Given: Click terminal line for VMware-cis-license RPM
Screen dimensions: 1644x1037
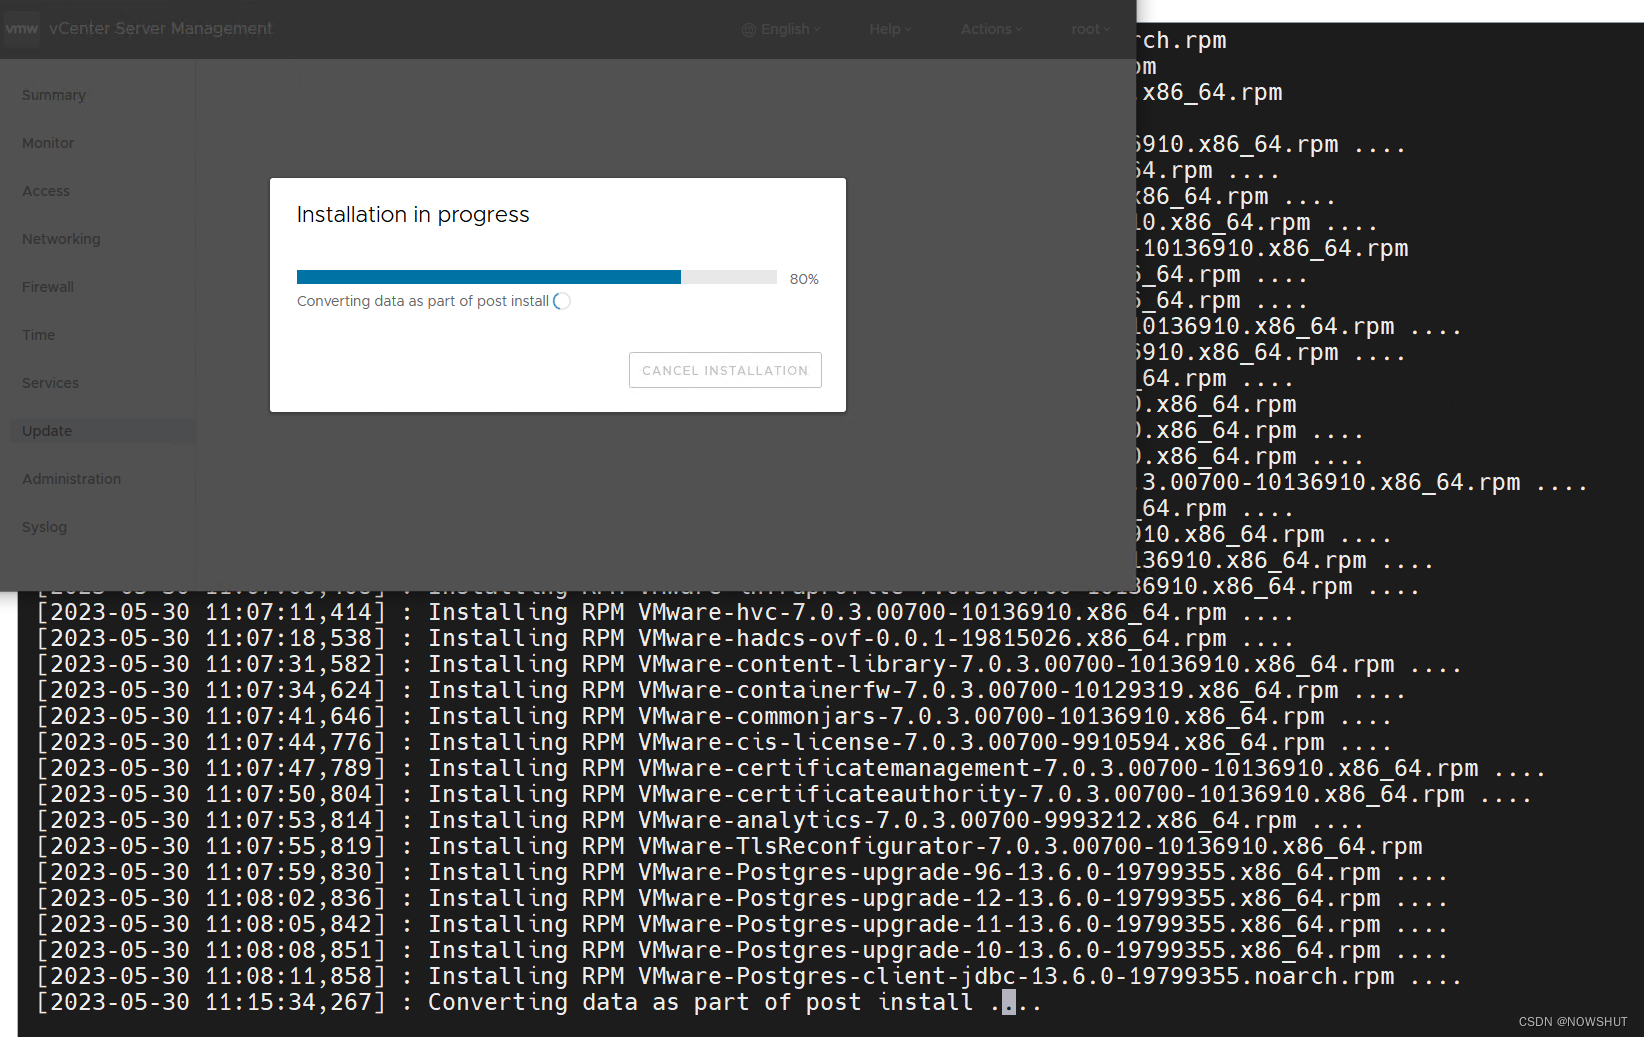Looking at the screenshot, I should (x=714, y=742).
